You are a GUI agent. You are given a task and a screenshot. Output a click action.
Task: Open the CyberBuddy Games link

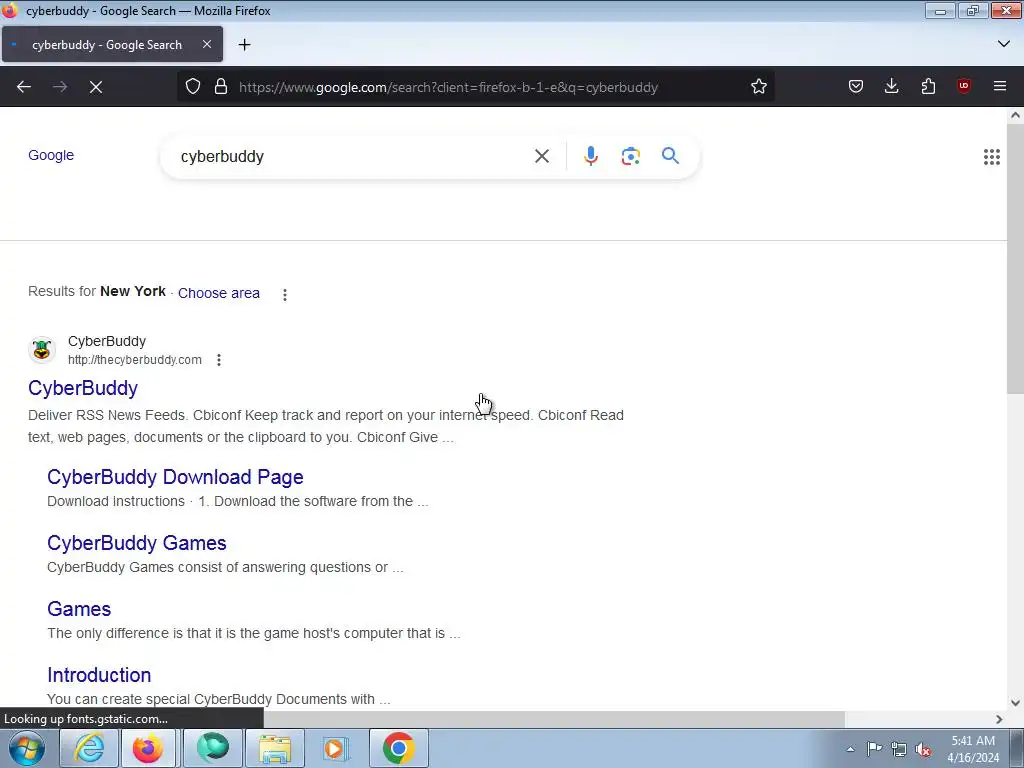(136, 543)
